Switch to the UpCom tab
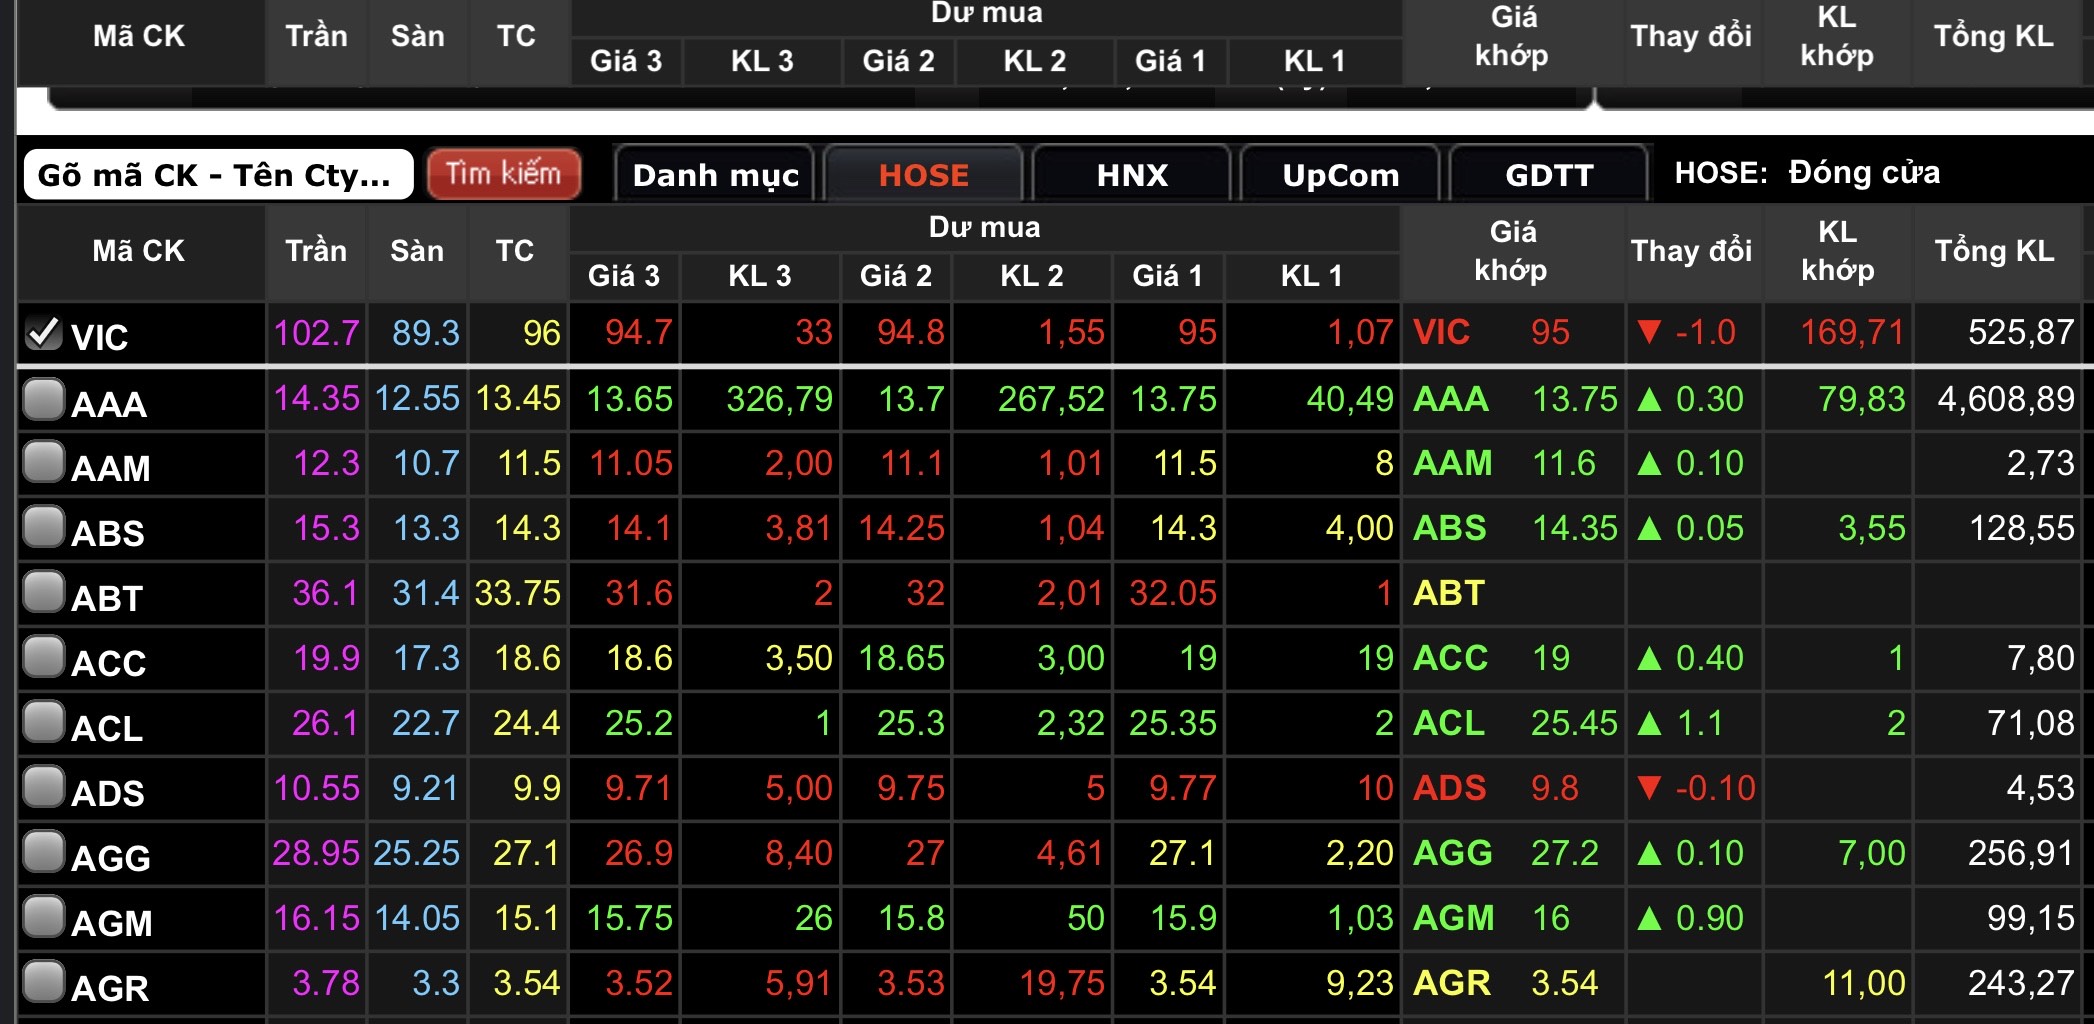This screenshot has height=1024, width=2094. [1340, 175]
